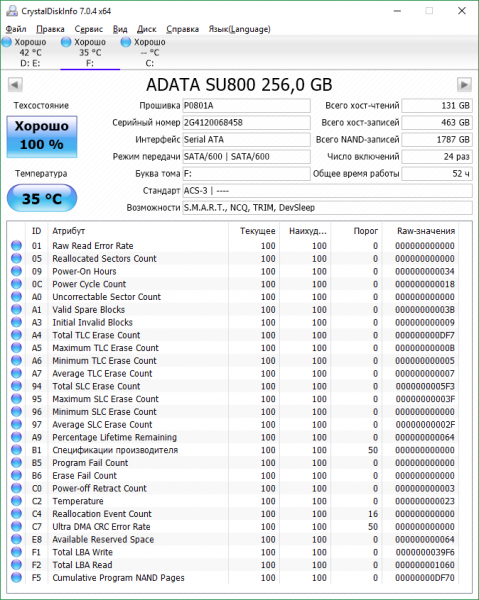
Task: Click status orb for Total TLC Erase Count
Action: [x=16, y=335]
